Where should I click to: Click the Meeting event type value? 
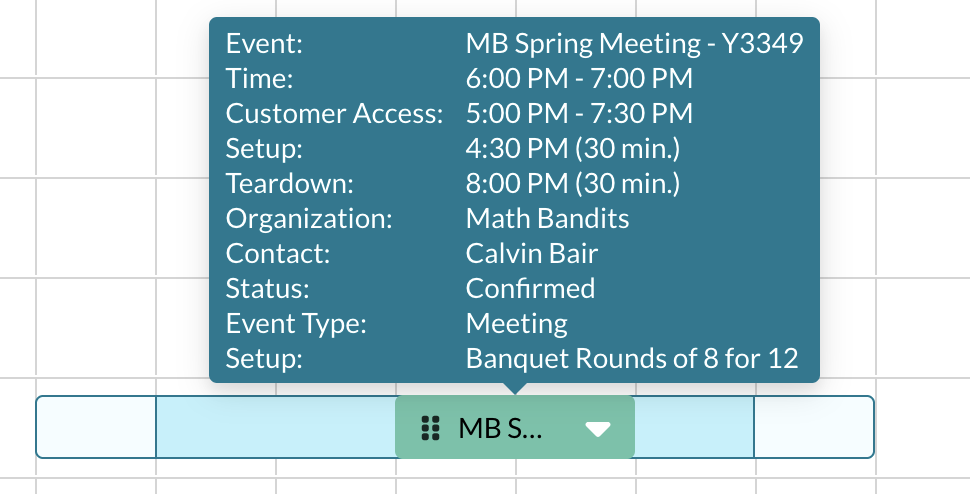(516, 323)
